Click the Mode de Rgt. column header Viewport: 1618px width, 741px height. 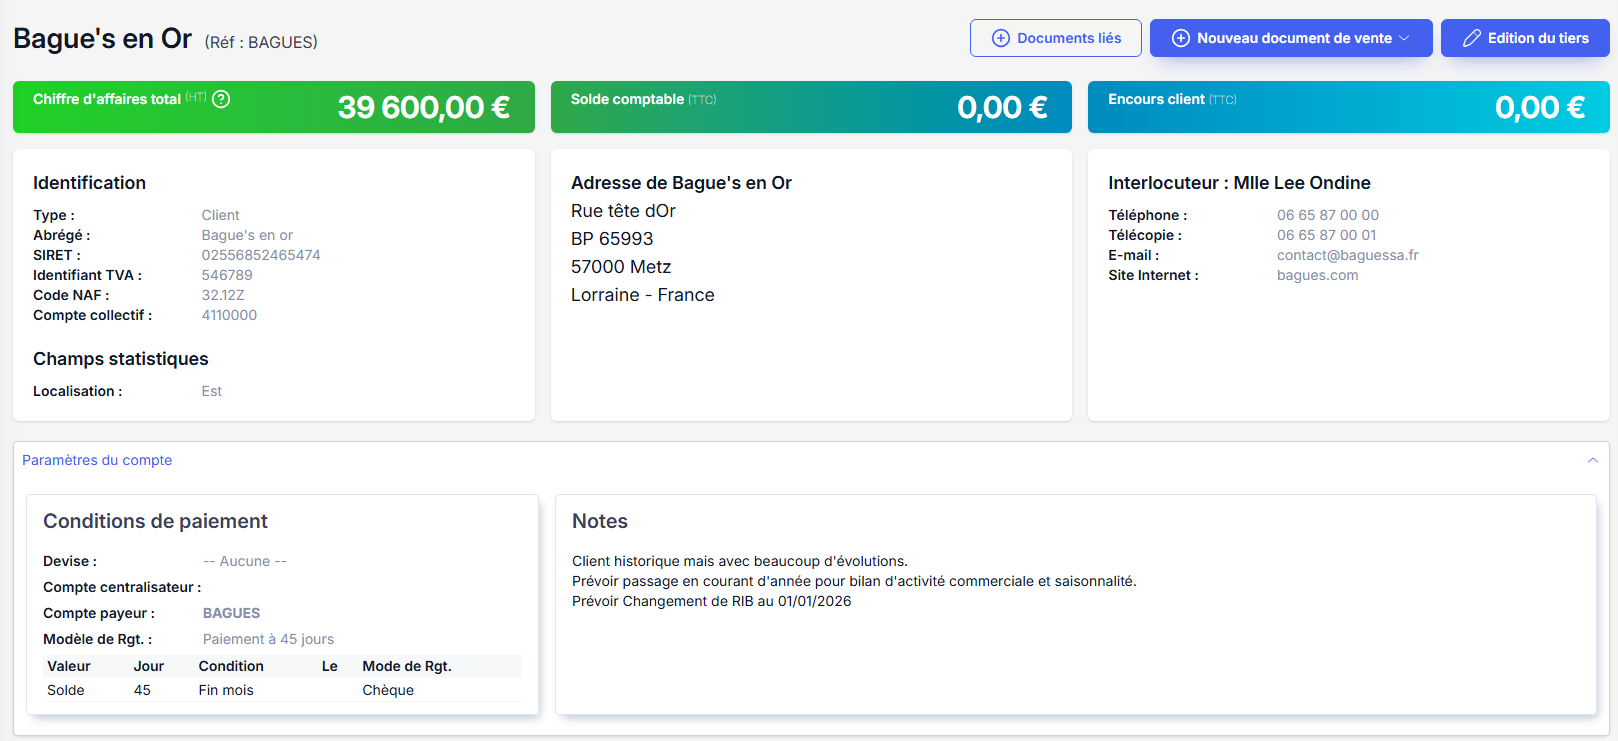pyautogui.click(x=407, y=666)
